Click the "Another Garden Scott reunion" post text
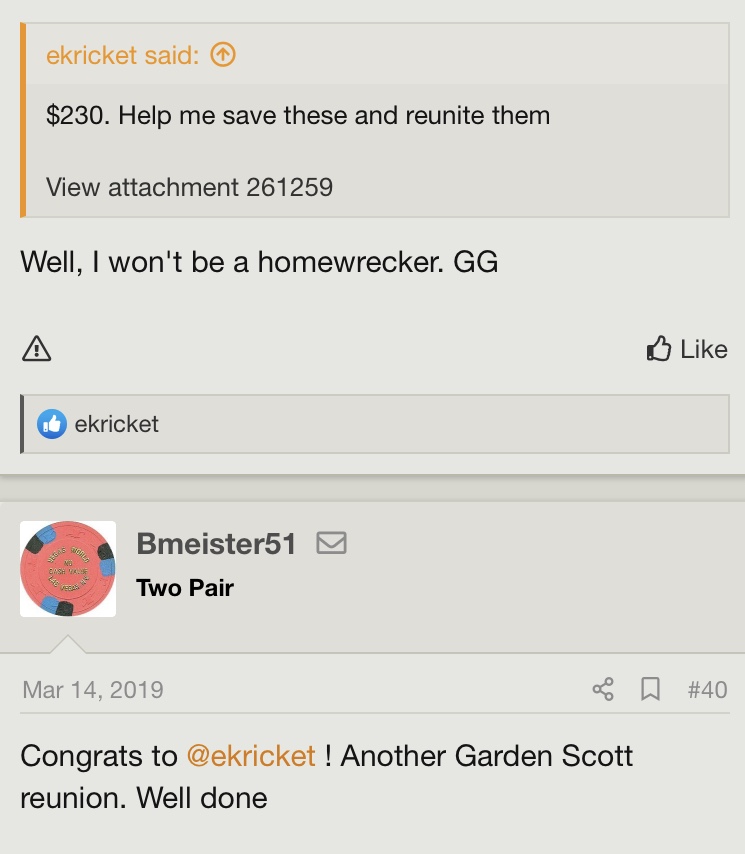Image resolution: width=745 pixels, height=854 pixels. 486,755
